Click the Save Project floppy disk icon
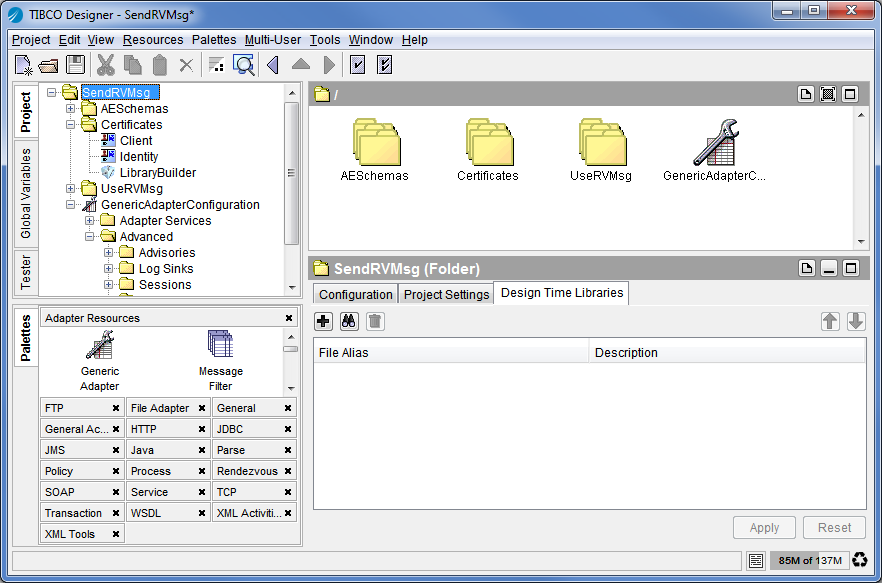The image size is (882, 583). (75, 65)
